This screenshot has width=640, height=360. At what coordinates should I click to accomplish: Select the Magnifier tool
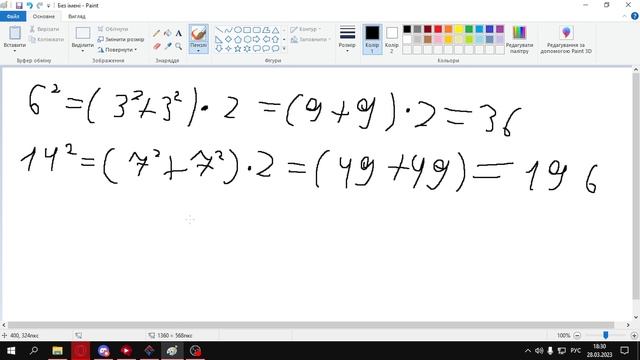(x=178, y=46)
